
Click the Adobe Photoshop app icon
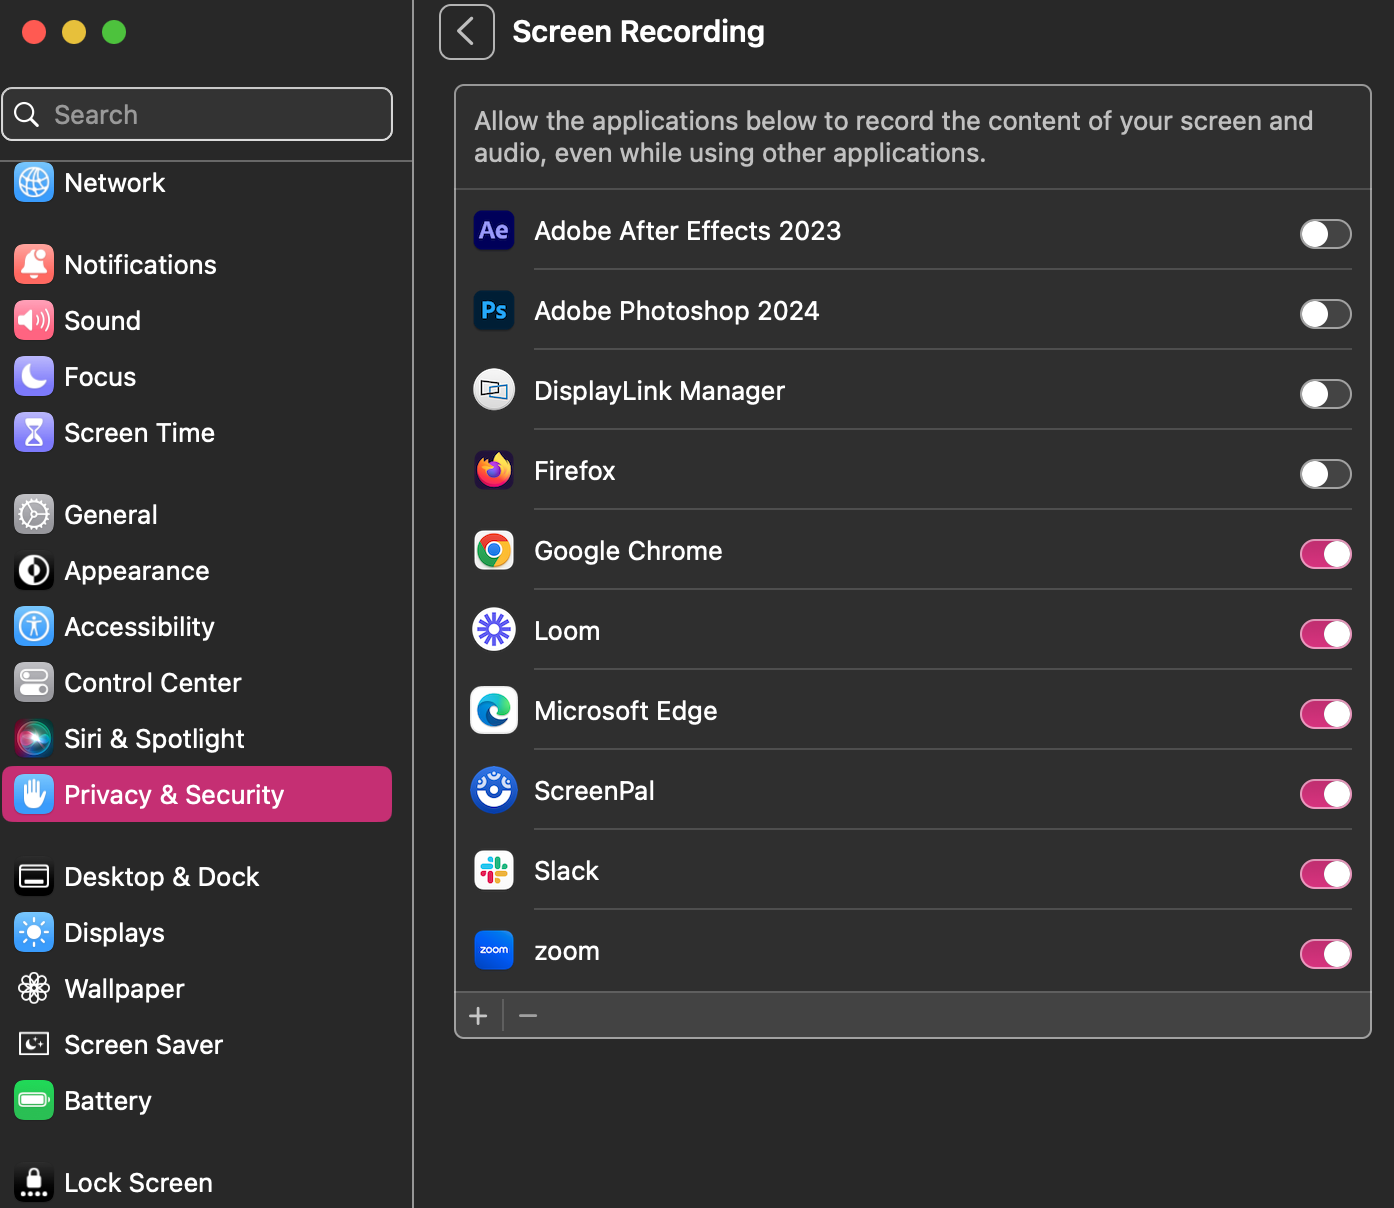pyautogui.click(x=494, y=310)
